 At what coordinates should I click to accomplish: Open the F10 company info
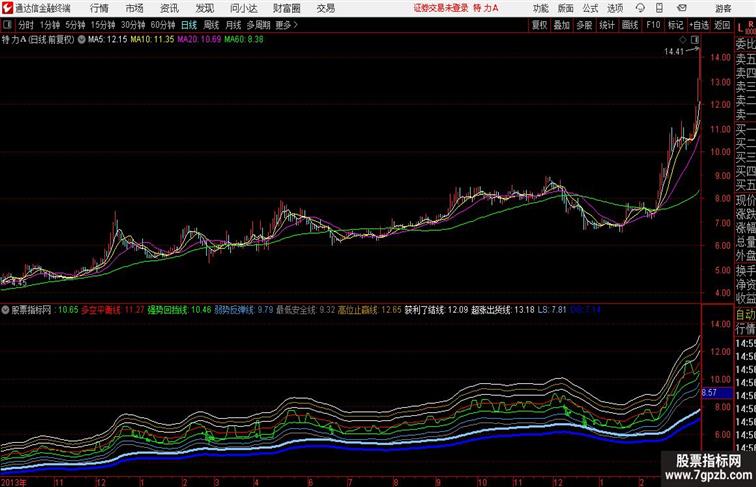pos(653,25)
